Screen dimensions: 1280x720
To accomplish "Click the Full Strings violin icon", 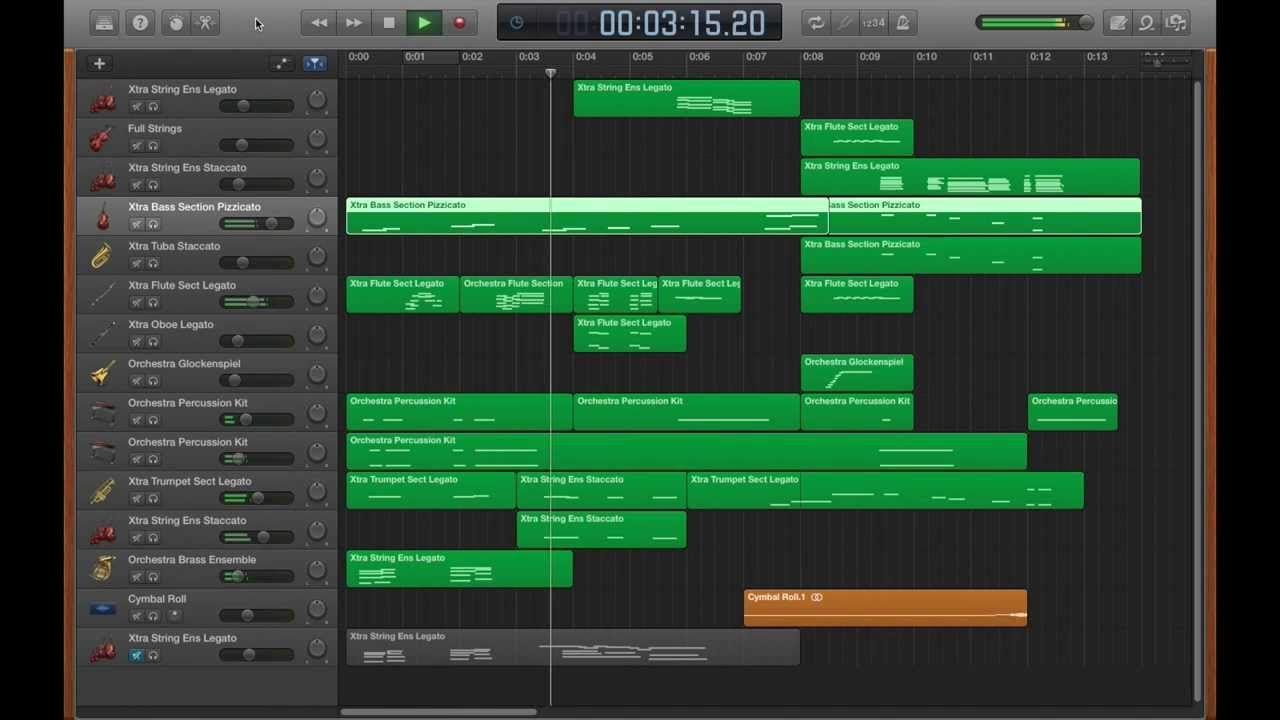I will (x=102, y=138).
